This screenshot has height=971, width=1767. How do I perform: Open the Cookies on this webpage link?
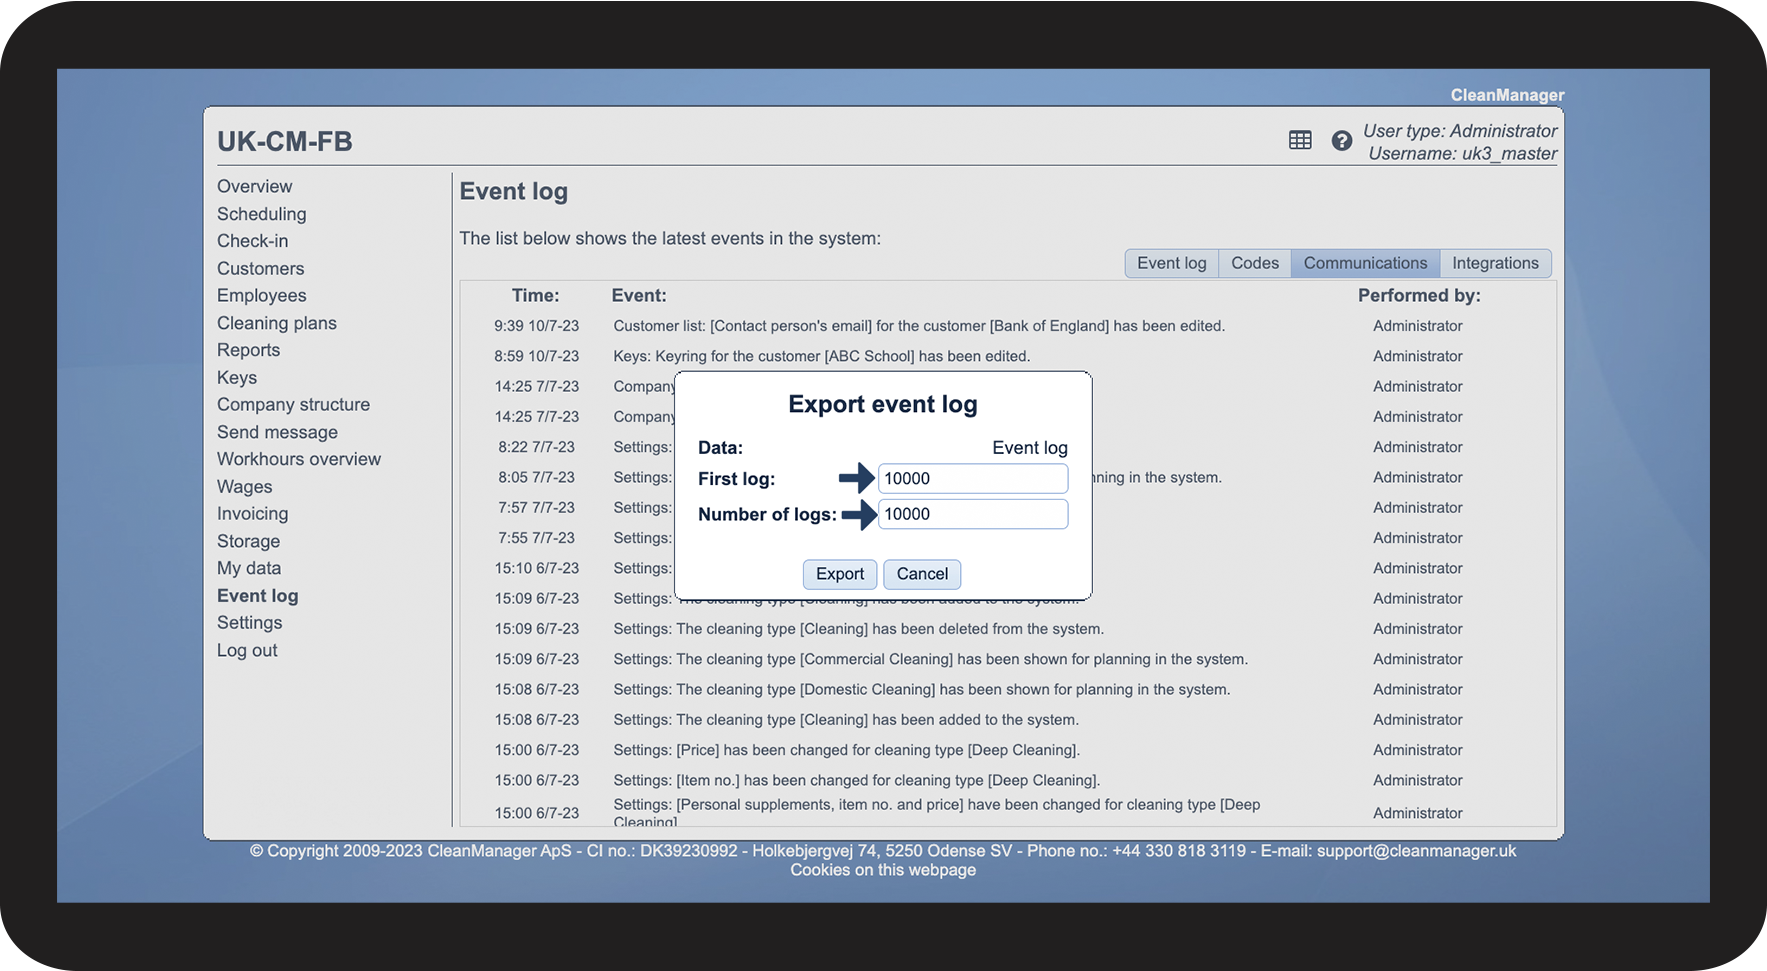pyautogui.click(x=882, y=870)
